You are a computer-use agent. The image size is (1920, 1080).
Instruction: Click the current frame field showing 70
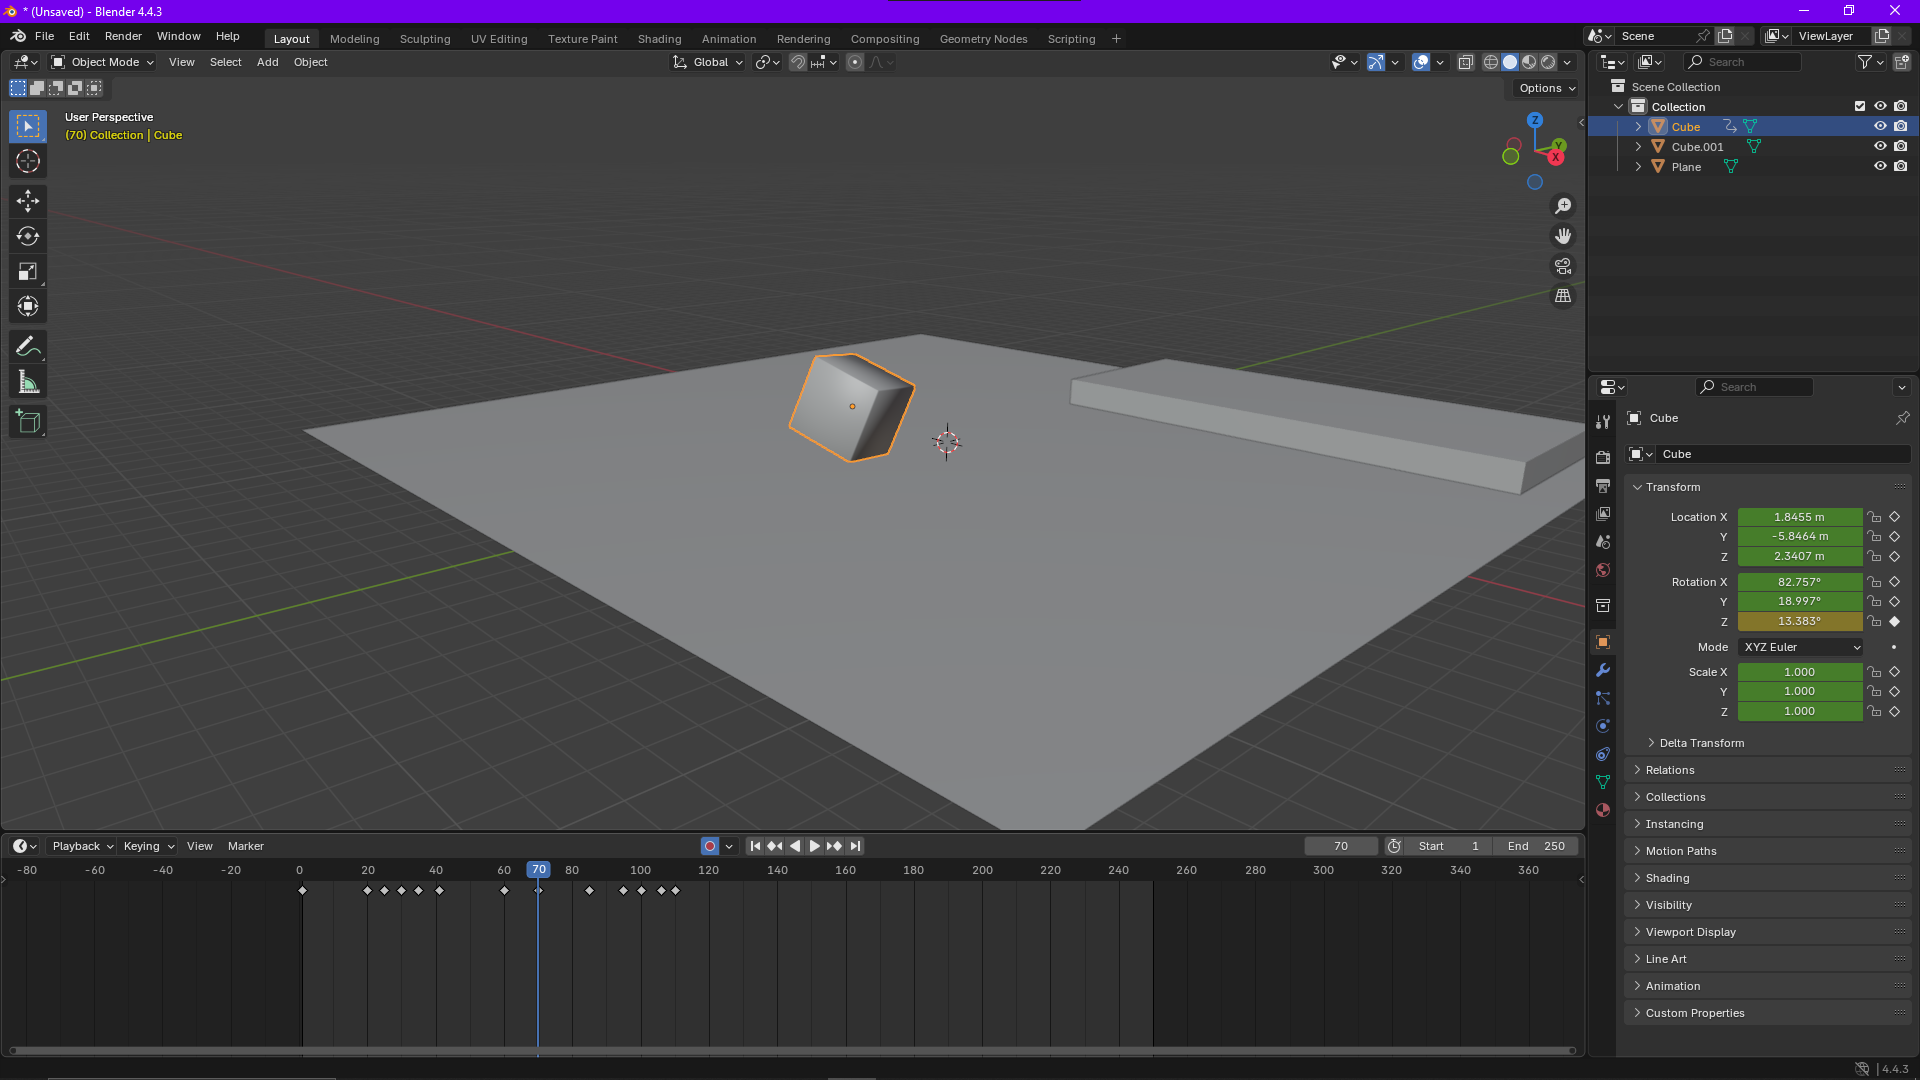[x=1341, y=846]
